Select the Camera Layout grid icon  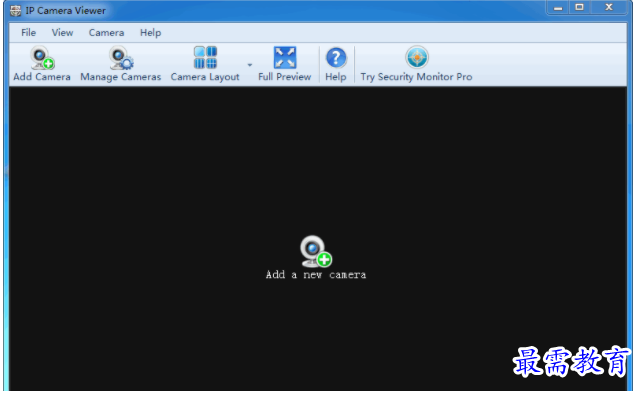click(x=205, y=57)
